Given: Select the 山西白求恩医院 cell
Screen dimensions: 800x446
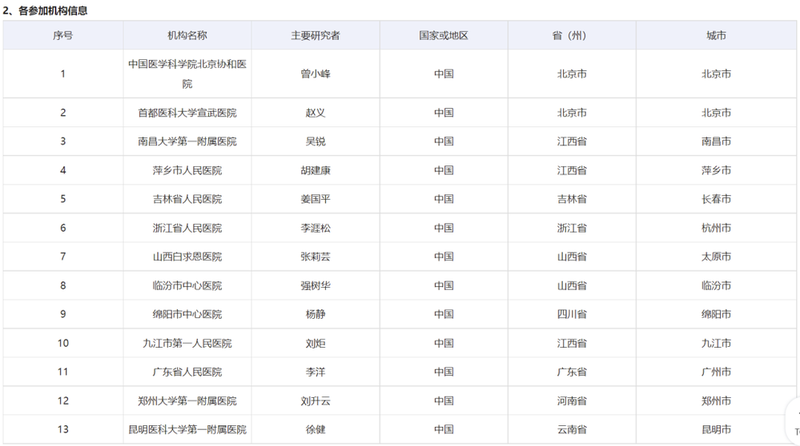Looking at the screenshot, I should (x=188, y=257).
